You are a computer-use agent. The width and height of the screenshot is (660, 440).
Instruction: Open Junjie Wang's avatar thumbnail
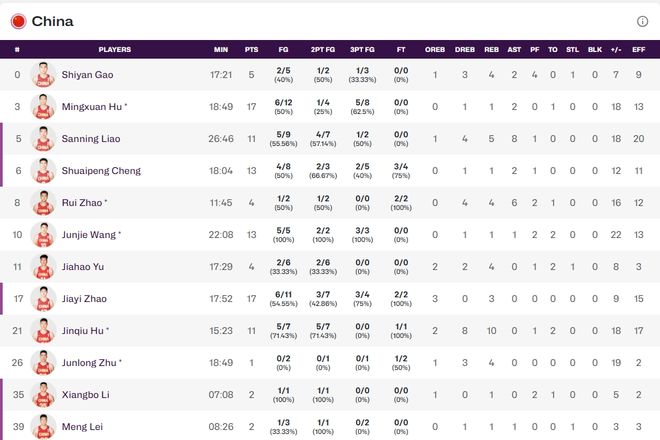(43, 235)
